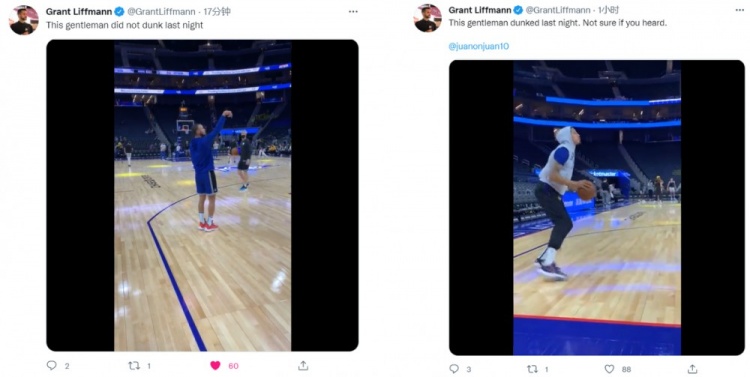
Task: Share the left tweet via upload icon
Action: (x=303, y=366)
